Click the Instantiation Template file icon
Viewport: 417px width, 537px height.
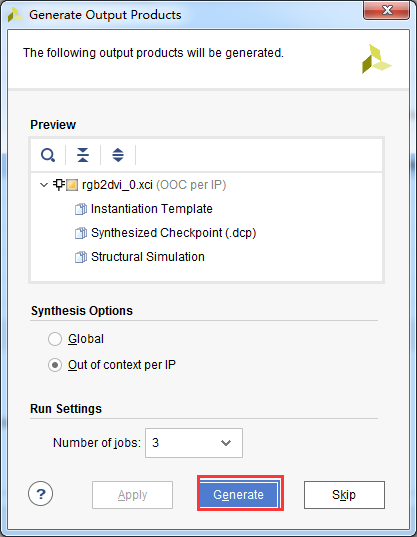tap(81, 209)
